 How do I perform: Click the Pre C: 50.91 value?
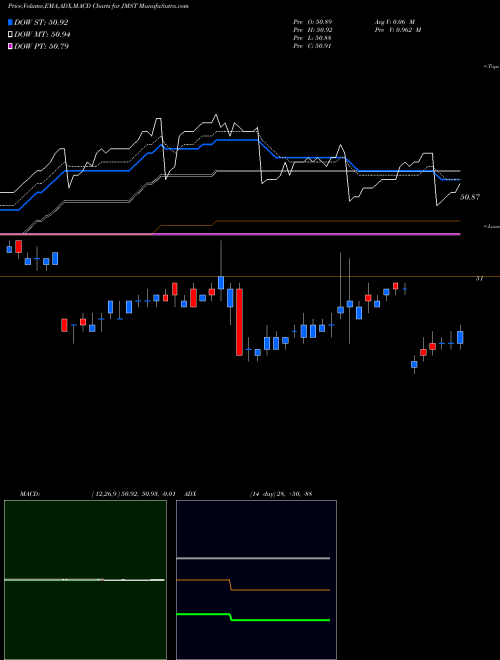pos(313,46)
